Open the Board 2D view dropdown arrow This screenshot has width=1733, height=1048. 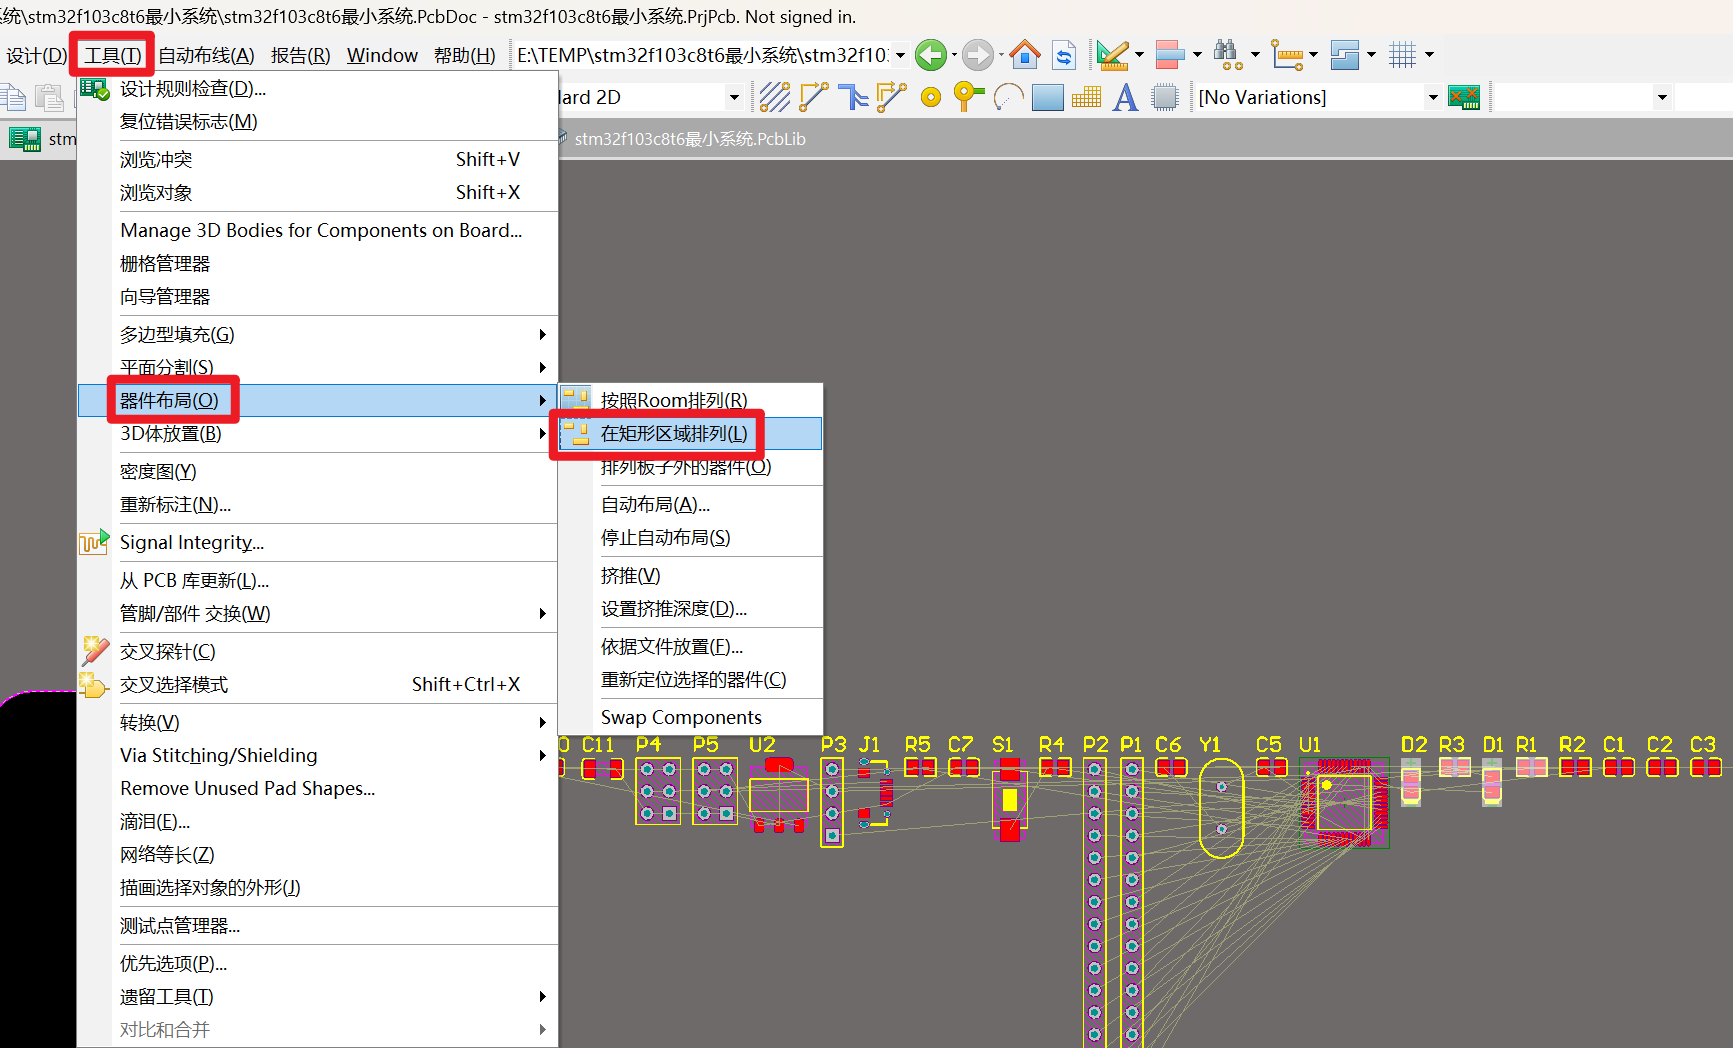click(x=734, y=97)
